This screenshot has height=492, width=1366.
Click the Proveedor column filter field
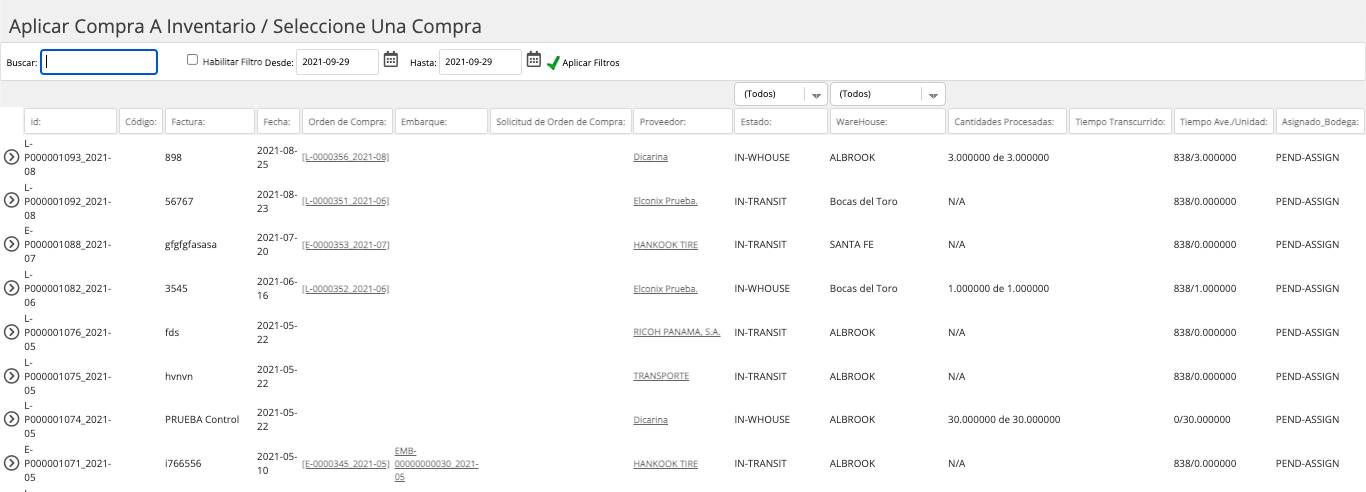click(x=682, y=121)
